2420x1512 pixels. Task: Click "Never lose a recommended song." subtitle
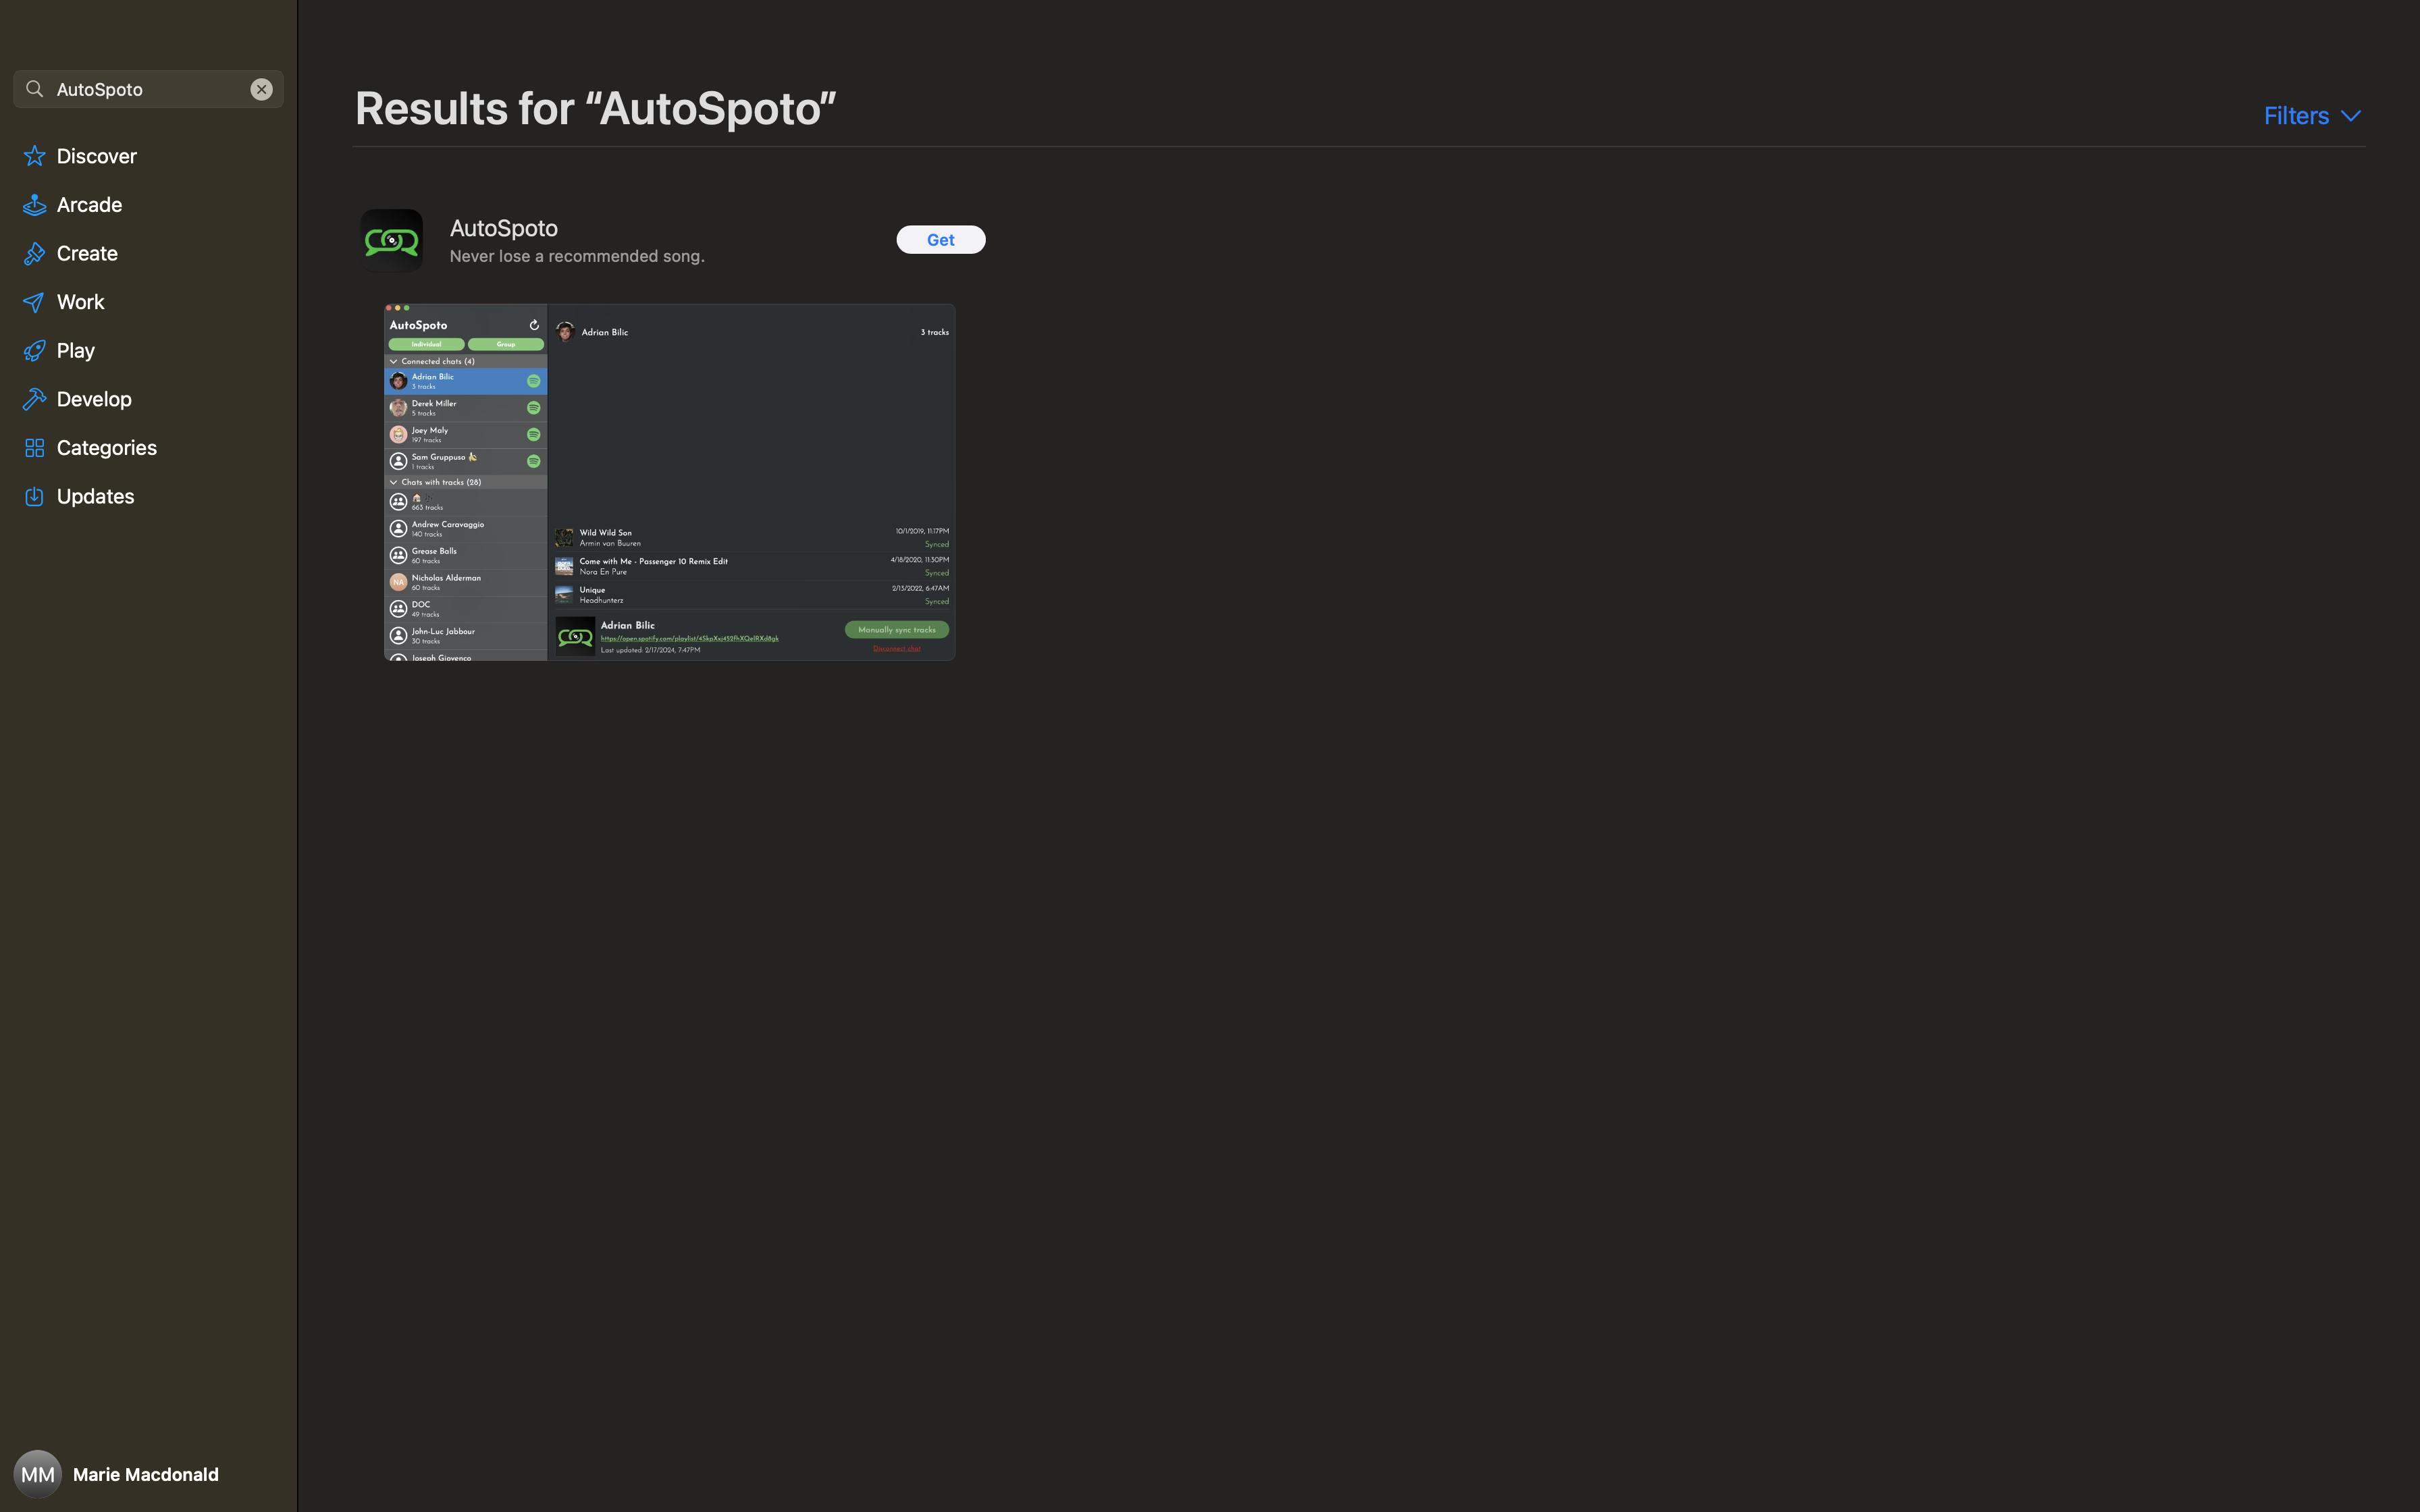tap(577, 257)
